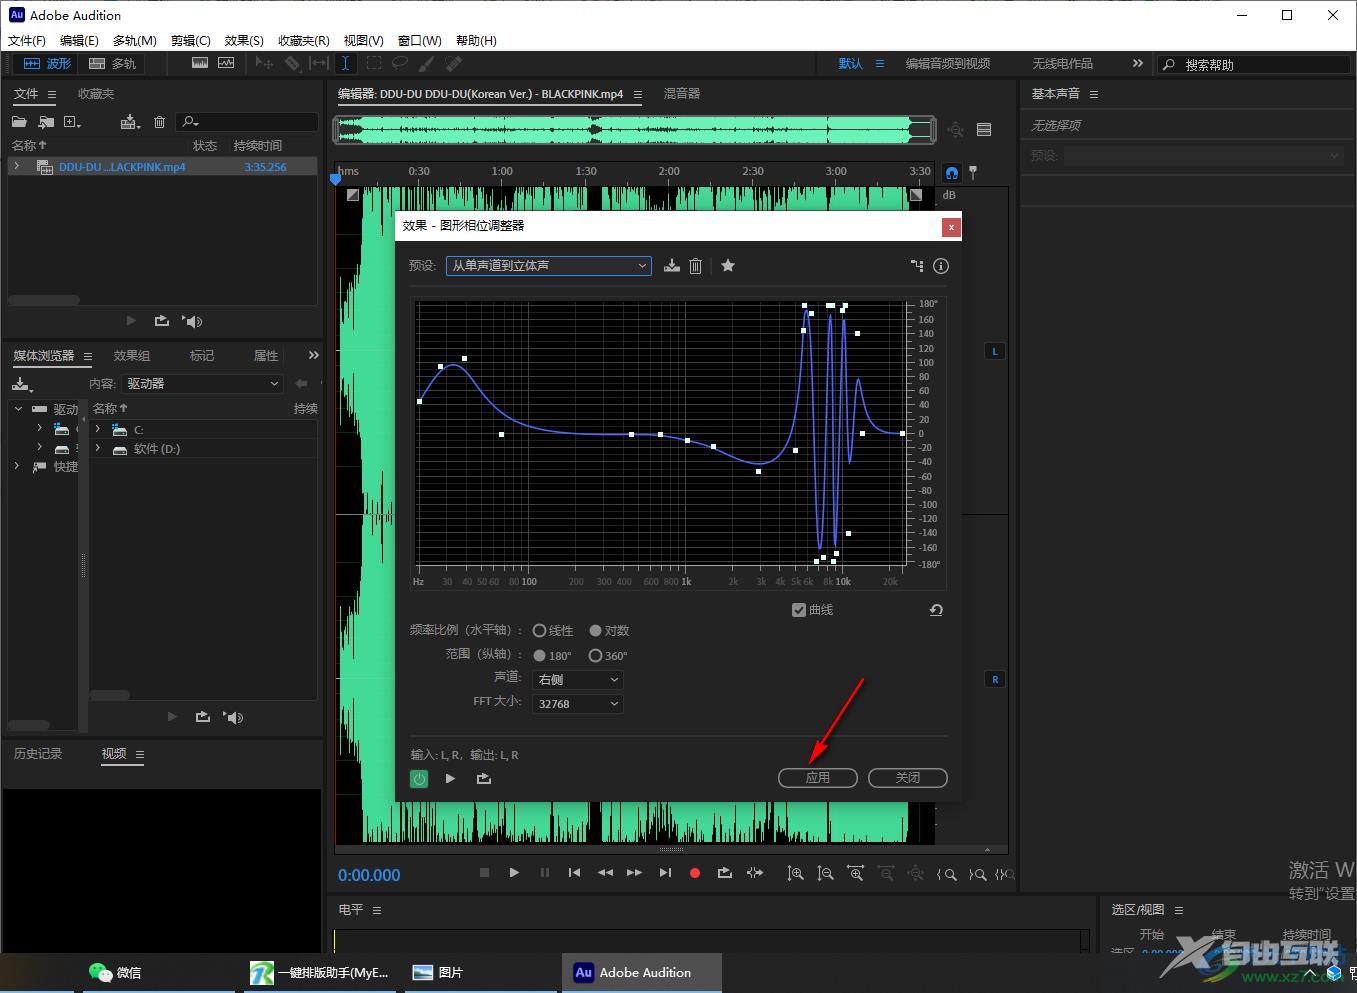Zoom out amplitude icon
Image resolution: width=1357 pixels, height=993 pixels.
pos(825,873)
